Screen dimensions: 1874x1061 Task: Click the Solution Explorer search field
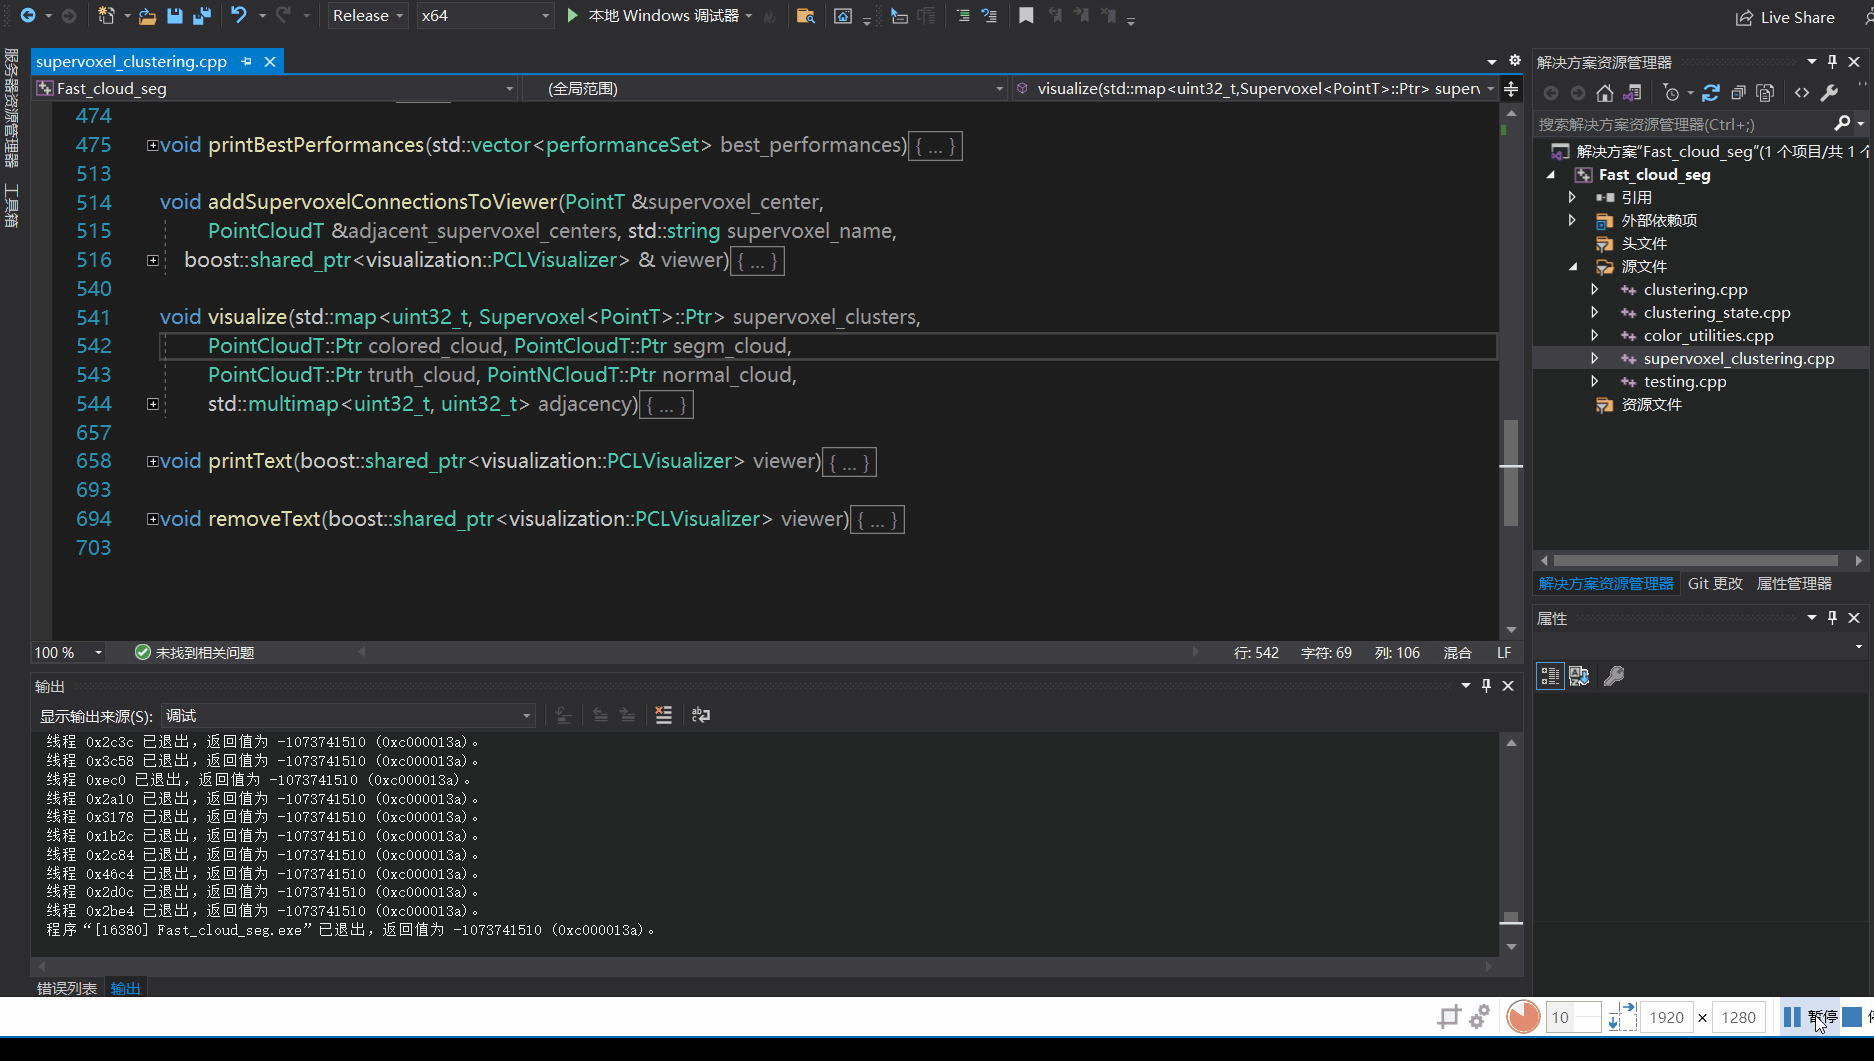pos(1684,124)
